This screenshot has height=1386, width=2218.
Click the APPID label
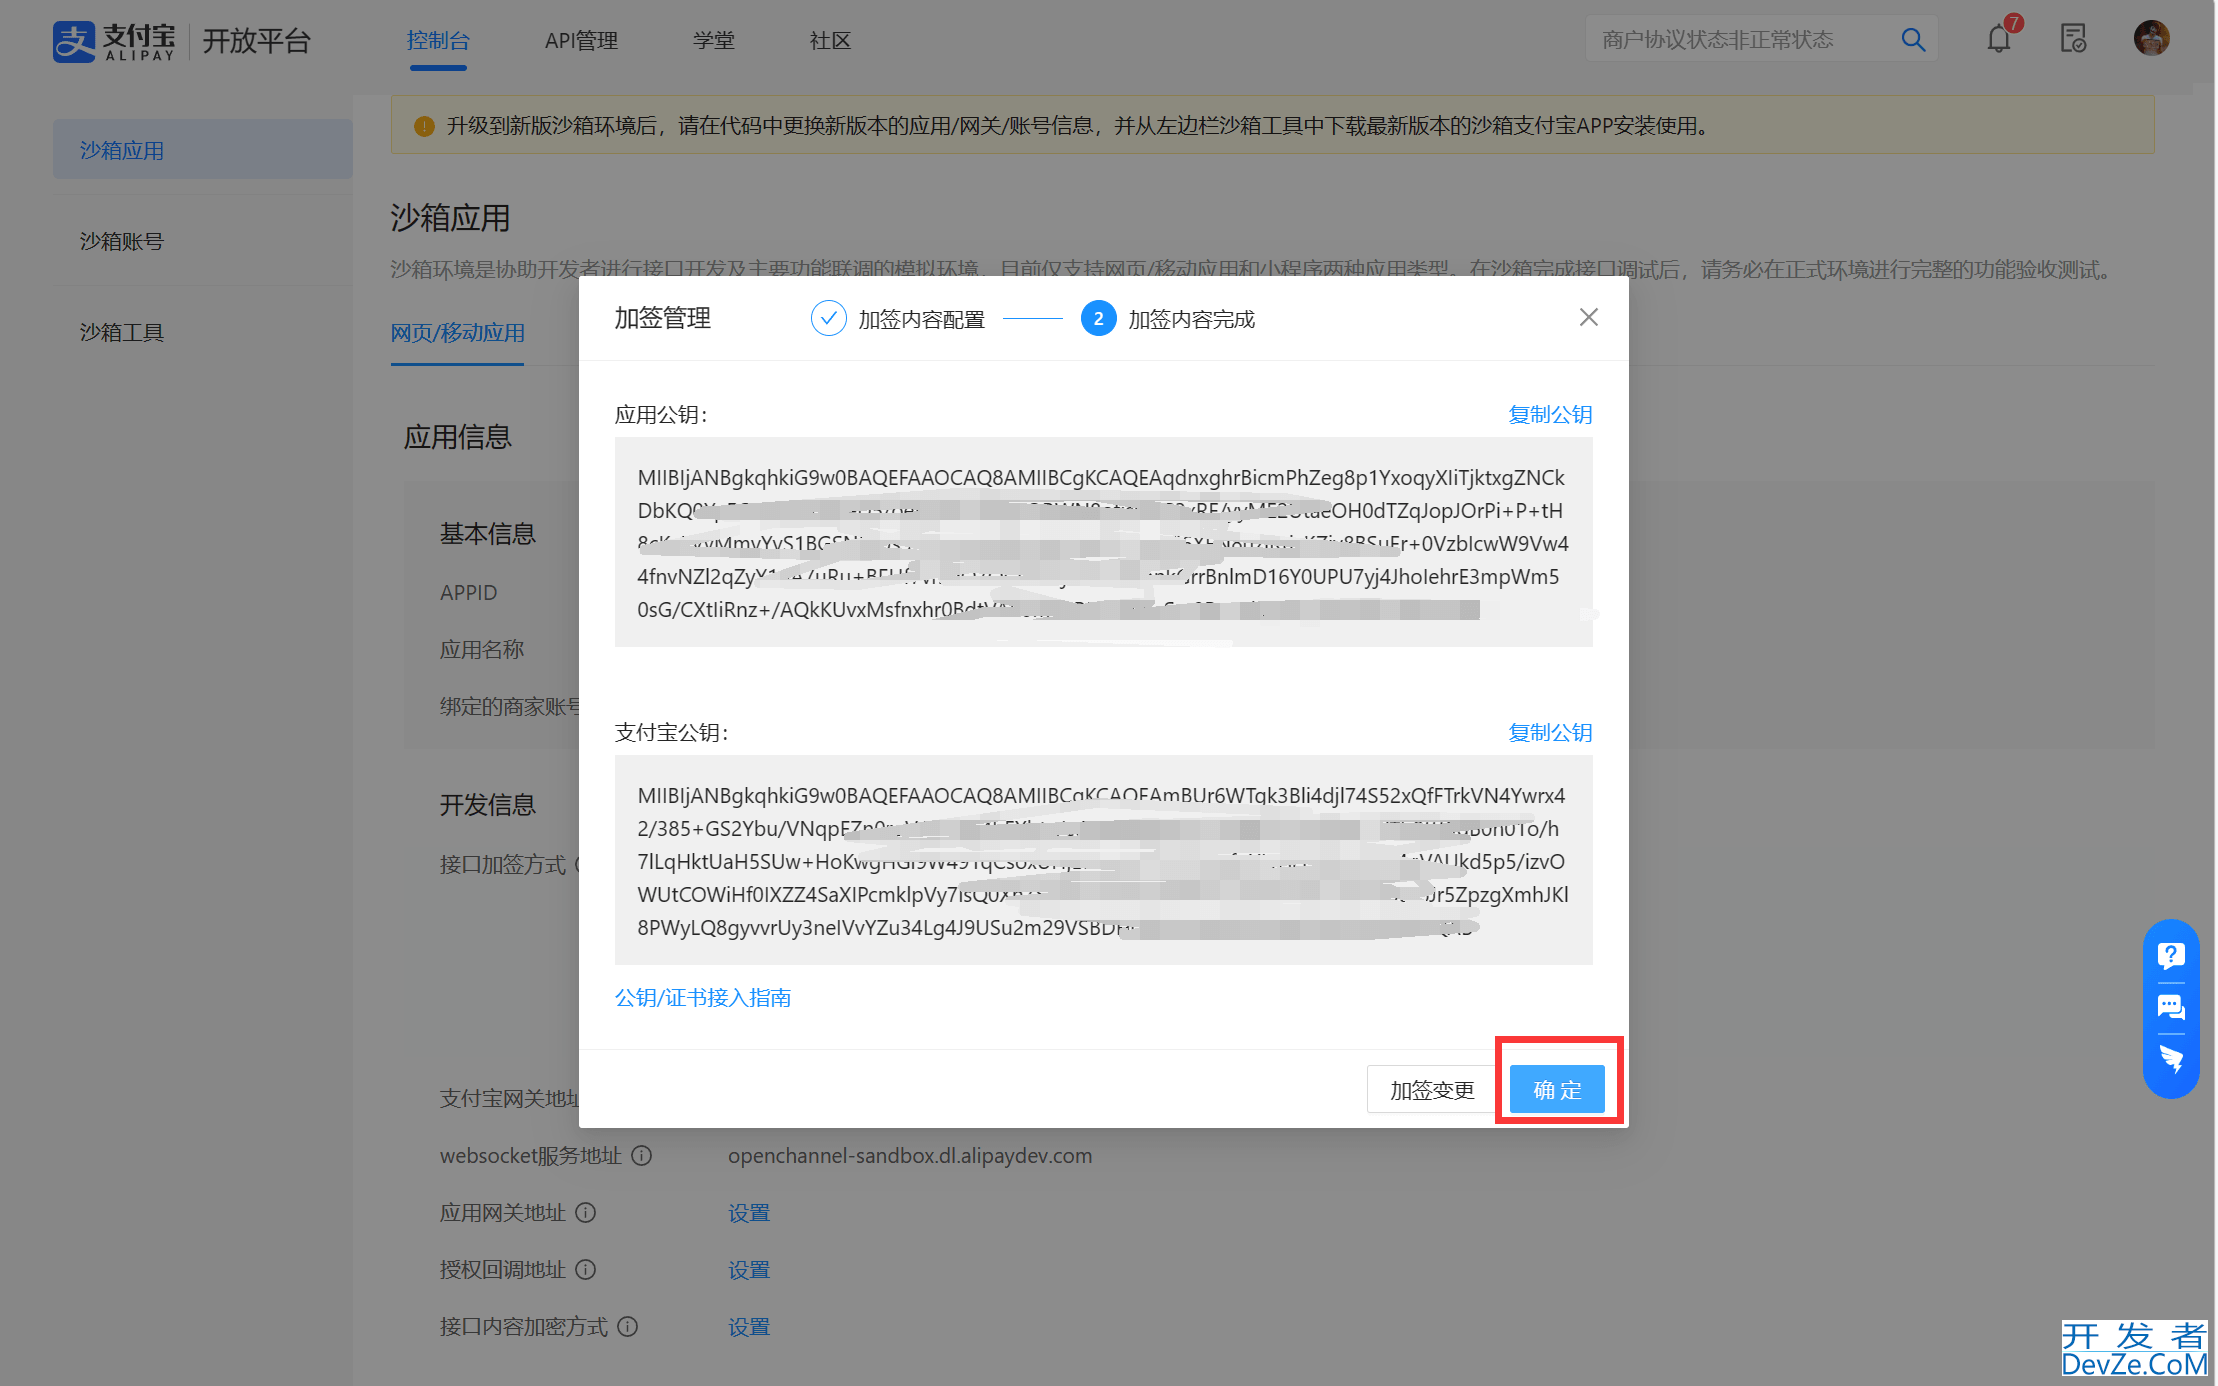point(468,593)
